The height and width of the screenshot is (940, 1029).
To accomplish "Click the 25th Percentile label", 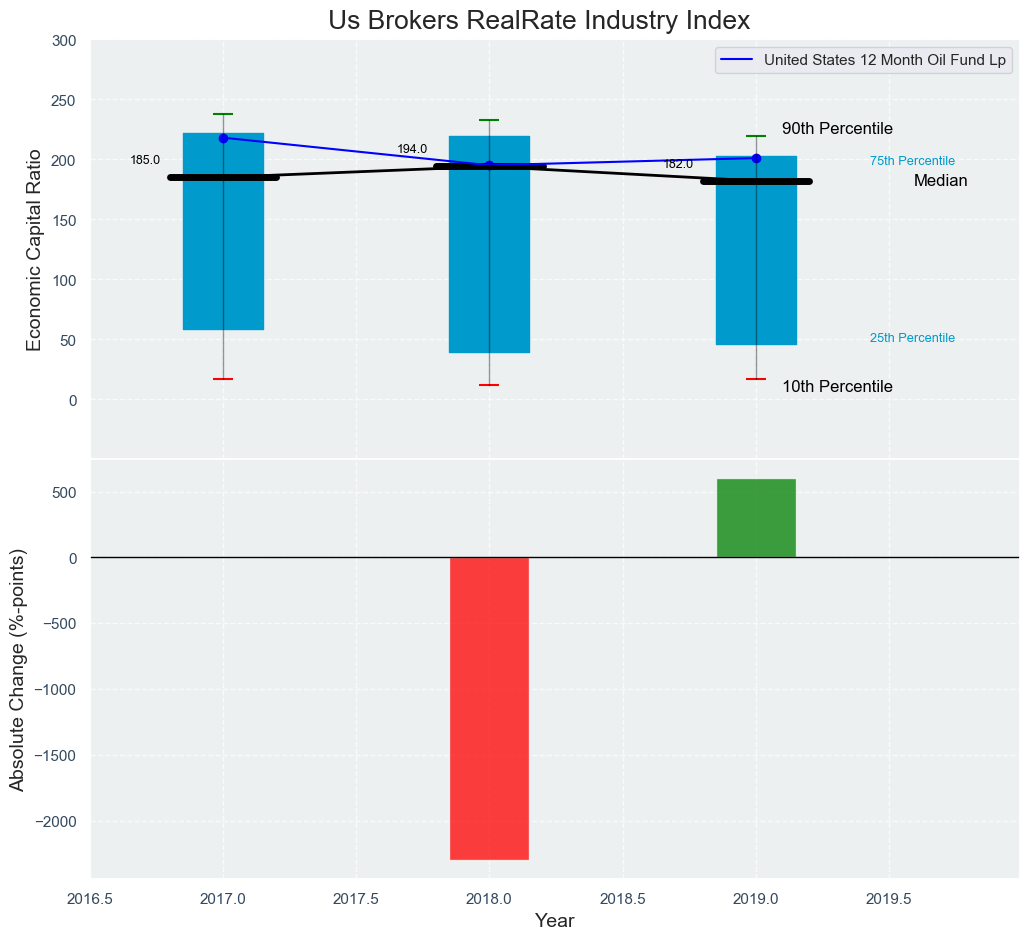I will click(x=912, y=338).
